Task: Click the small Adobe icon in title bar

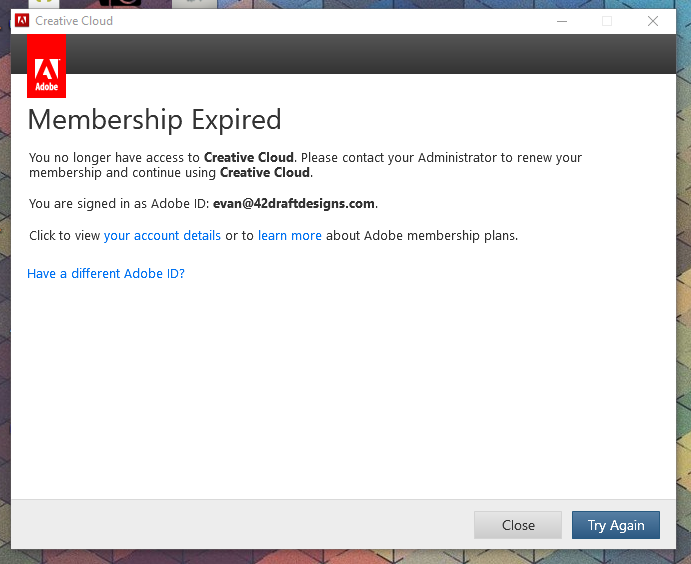Action: (22, 21)
